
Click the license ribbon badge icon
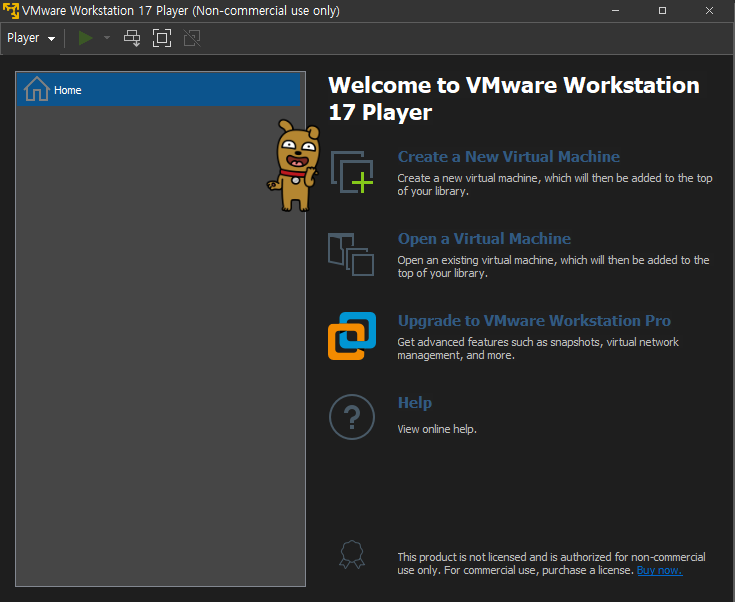click(352, 555)
